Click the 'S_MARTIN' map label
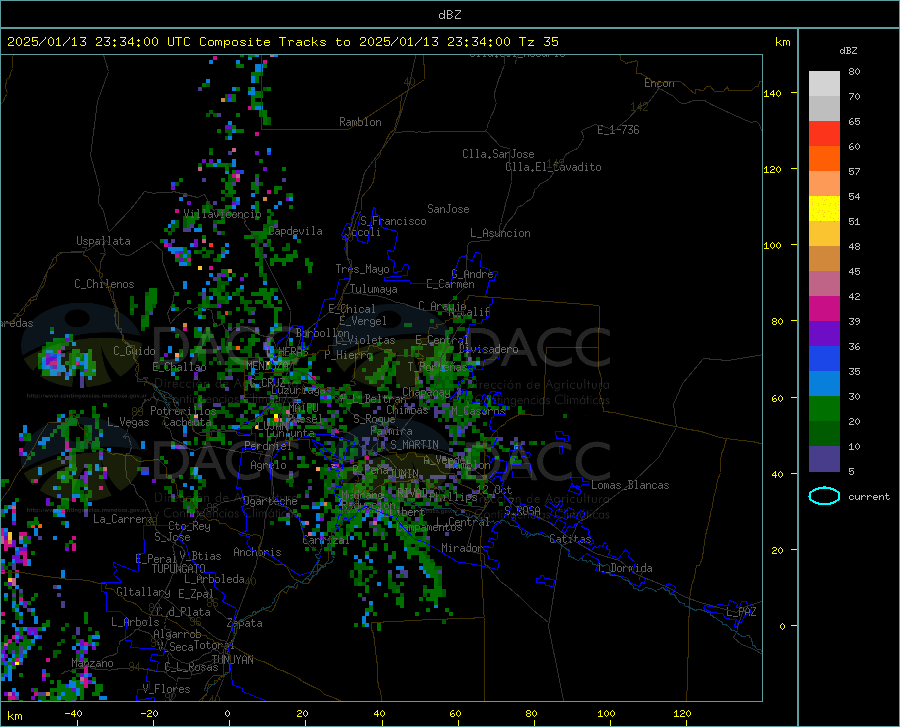900x727 pixels. coord(414,445)
